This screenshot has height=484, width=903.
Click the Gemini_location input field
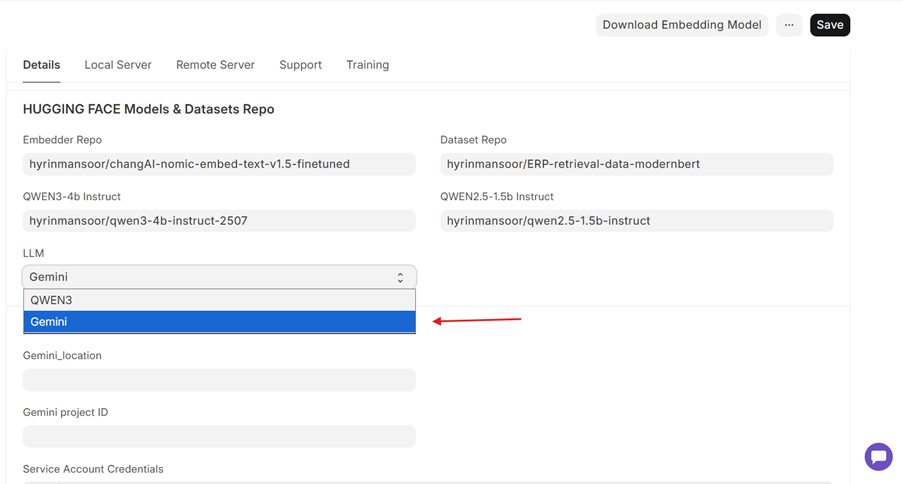[219, 380]
